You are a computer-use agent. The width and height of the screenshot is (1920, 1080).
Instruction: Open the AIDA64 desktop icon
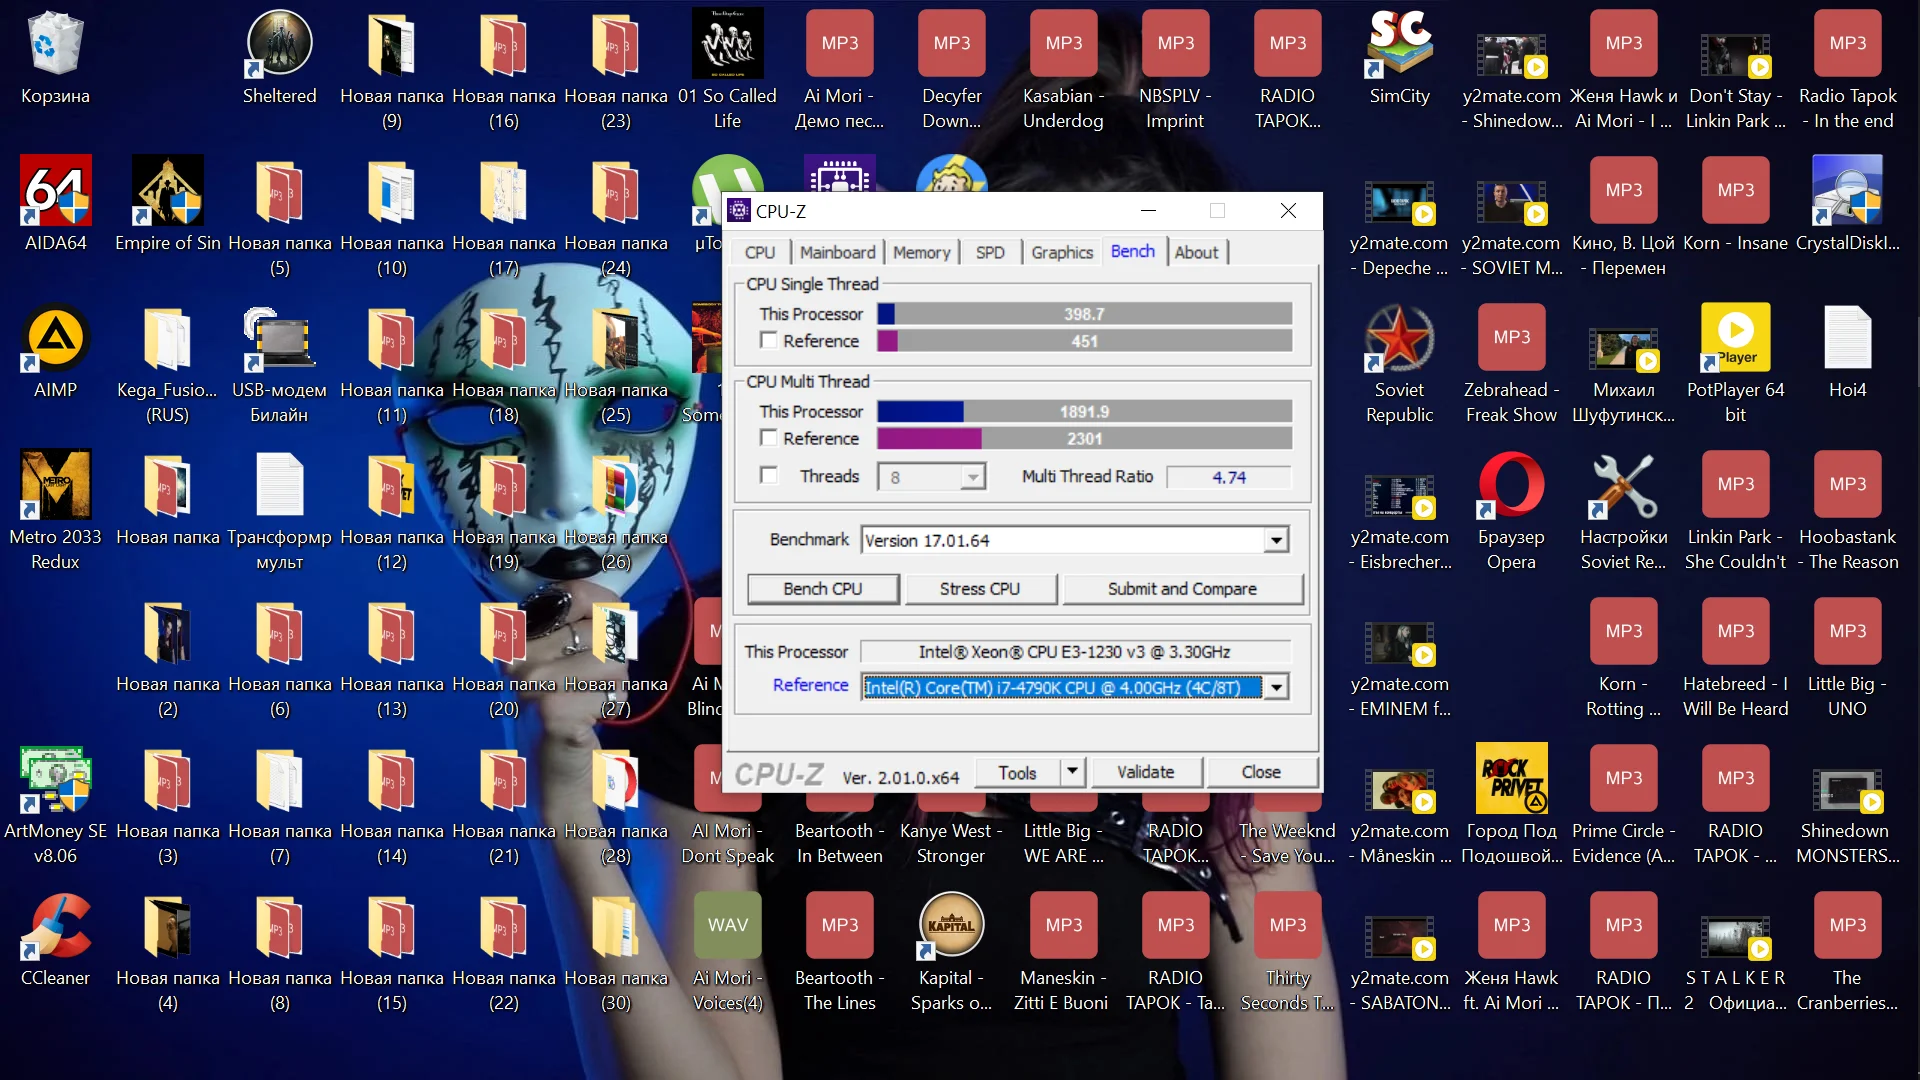pyautogui.click(x=55, y=192)
